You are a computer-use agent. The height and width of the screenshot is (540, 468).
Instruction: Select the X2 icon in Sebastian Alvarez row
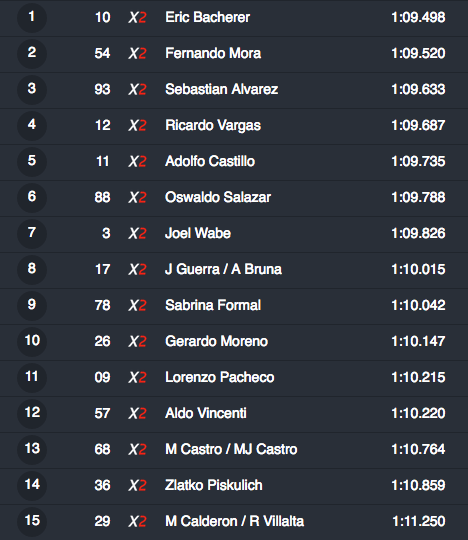pyautogui.click(x=137, y=90)
